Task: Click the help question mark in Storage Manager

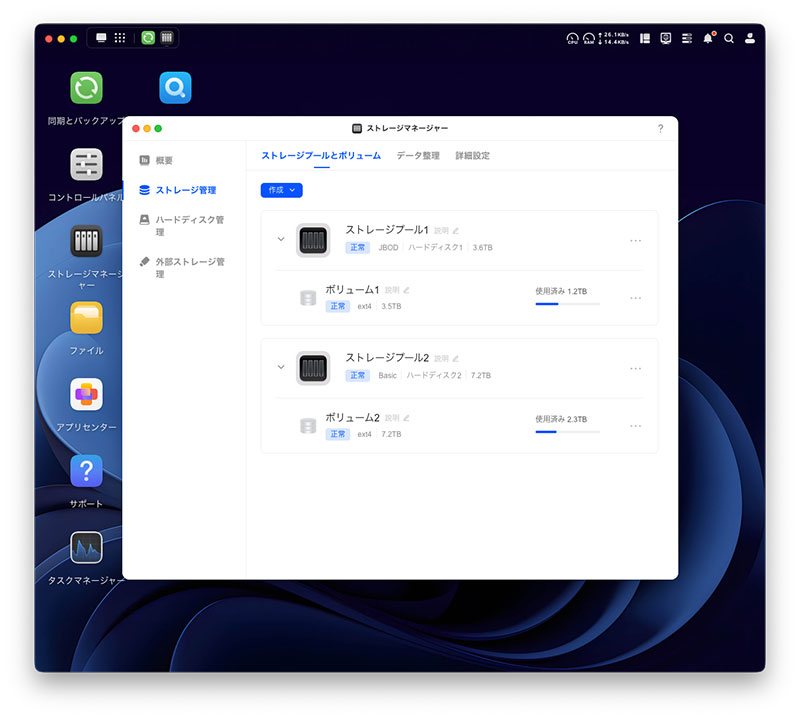Action: coord(660,129)
